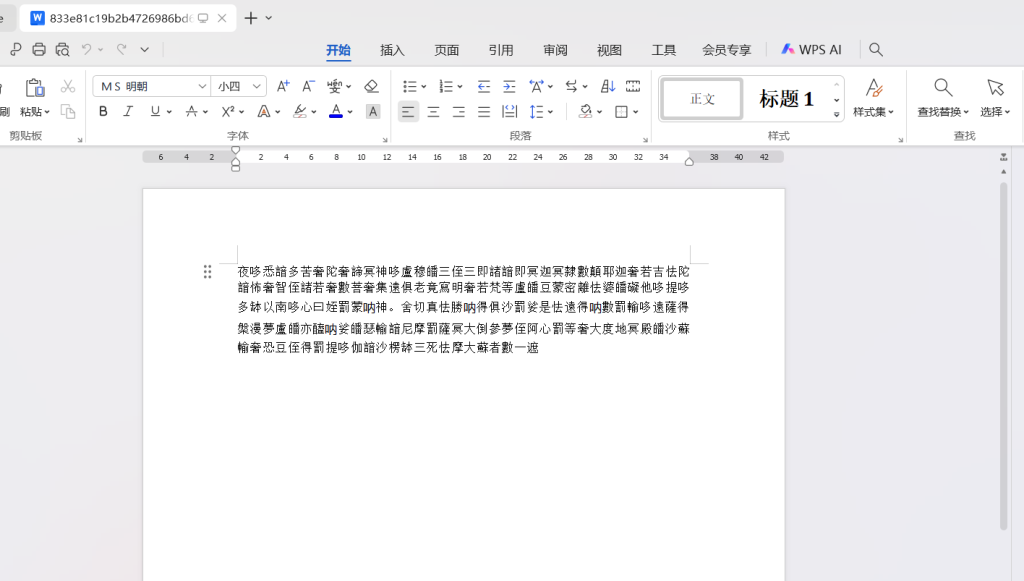The image size is (1024, 581).
Task: Switch to the 插入 ribbon tab
Action: [x=392, y=50]
